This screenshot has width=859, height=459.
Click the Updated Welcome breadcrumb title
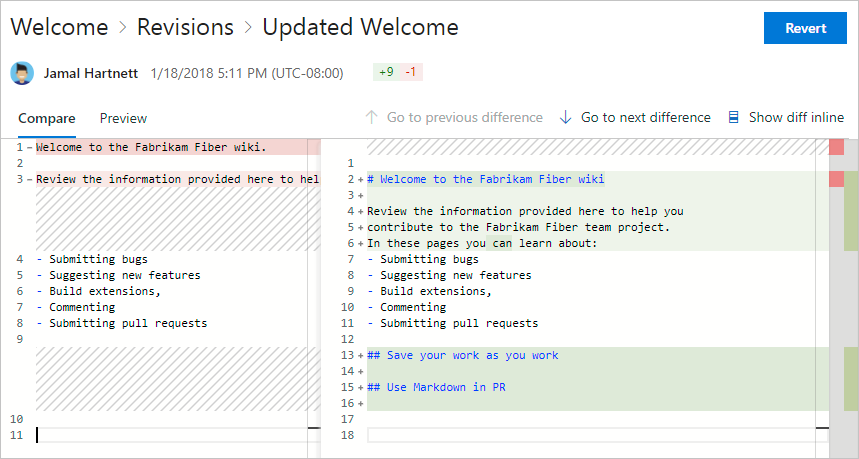click(x=360, y=27)
